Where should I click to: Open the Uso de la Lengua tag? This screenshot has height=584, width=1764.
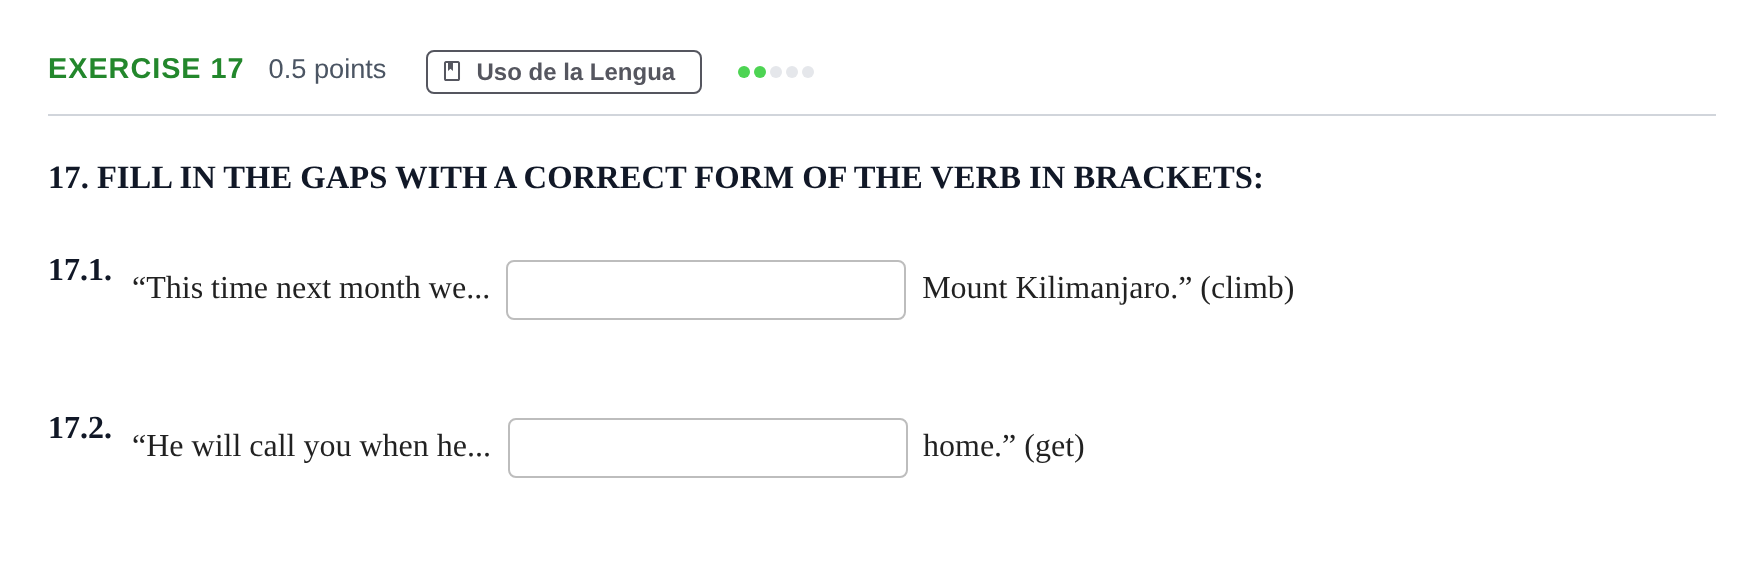[x=564, y=72]
